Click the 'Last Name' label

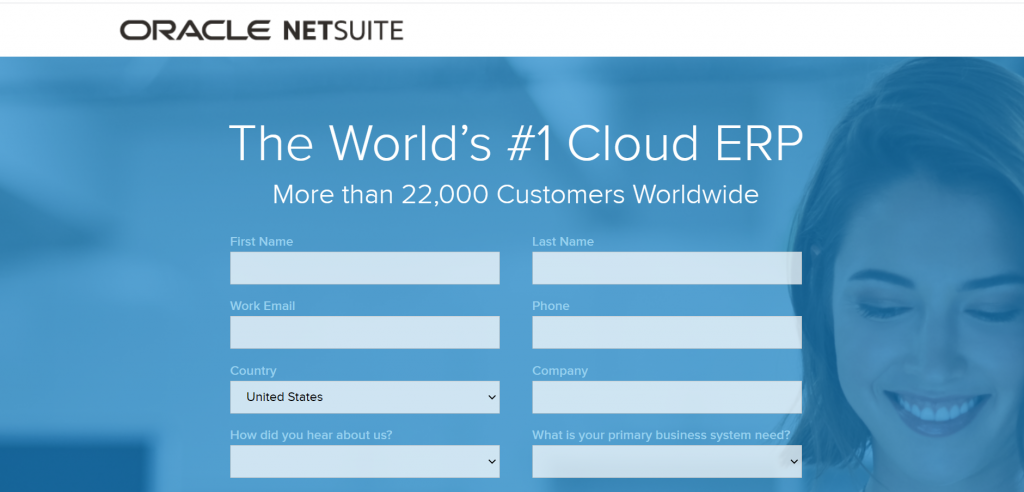[563, 242]
